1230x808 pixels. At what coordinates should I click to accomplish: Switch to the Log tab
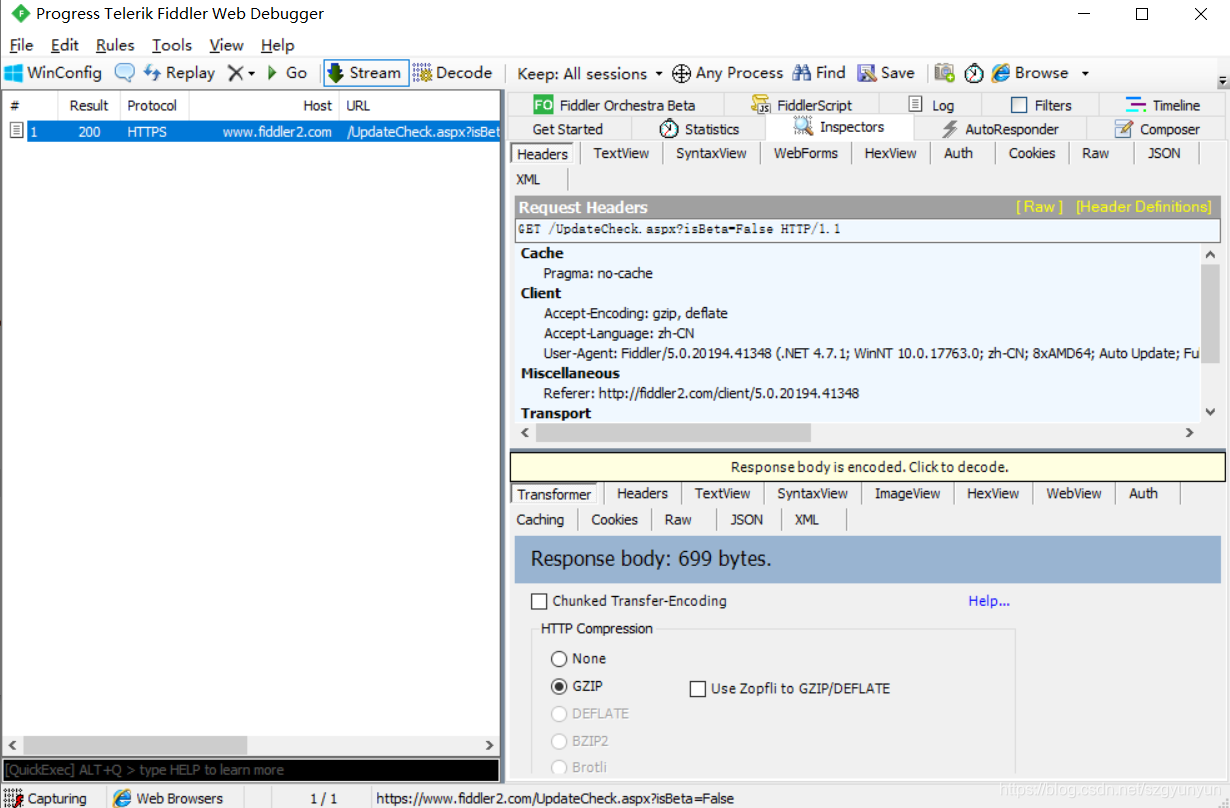(931, 105)
